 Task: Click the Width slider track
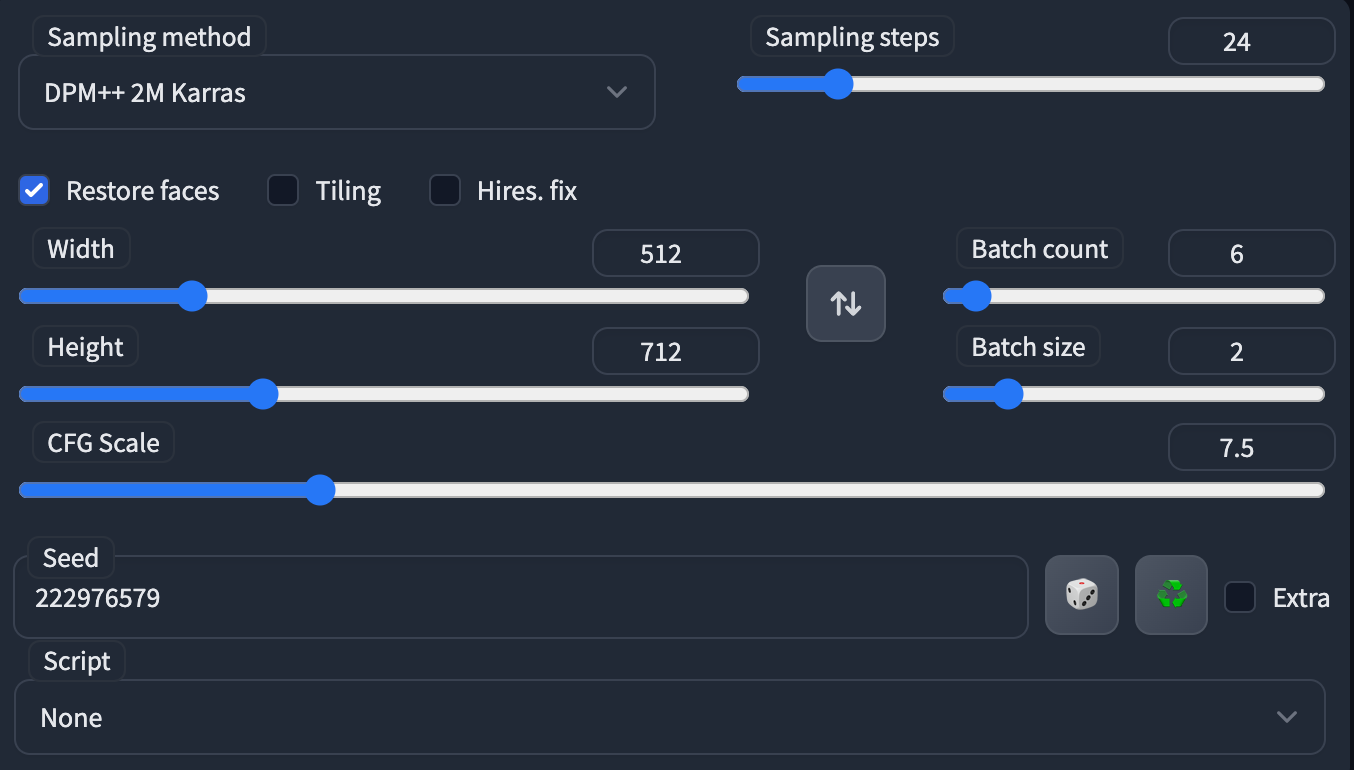[x=384, y=296]
